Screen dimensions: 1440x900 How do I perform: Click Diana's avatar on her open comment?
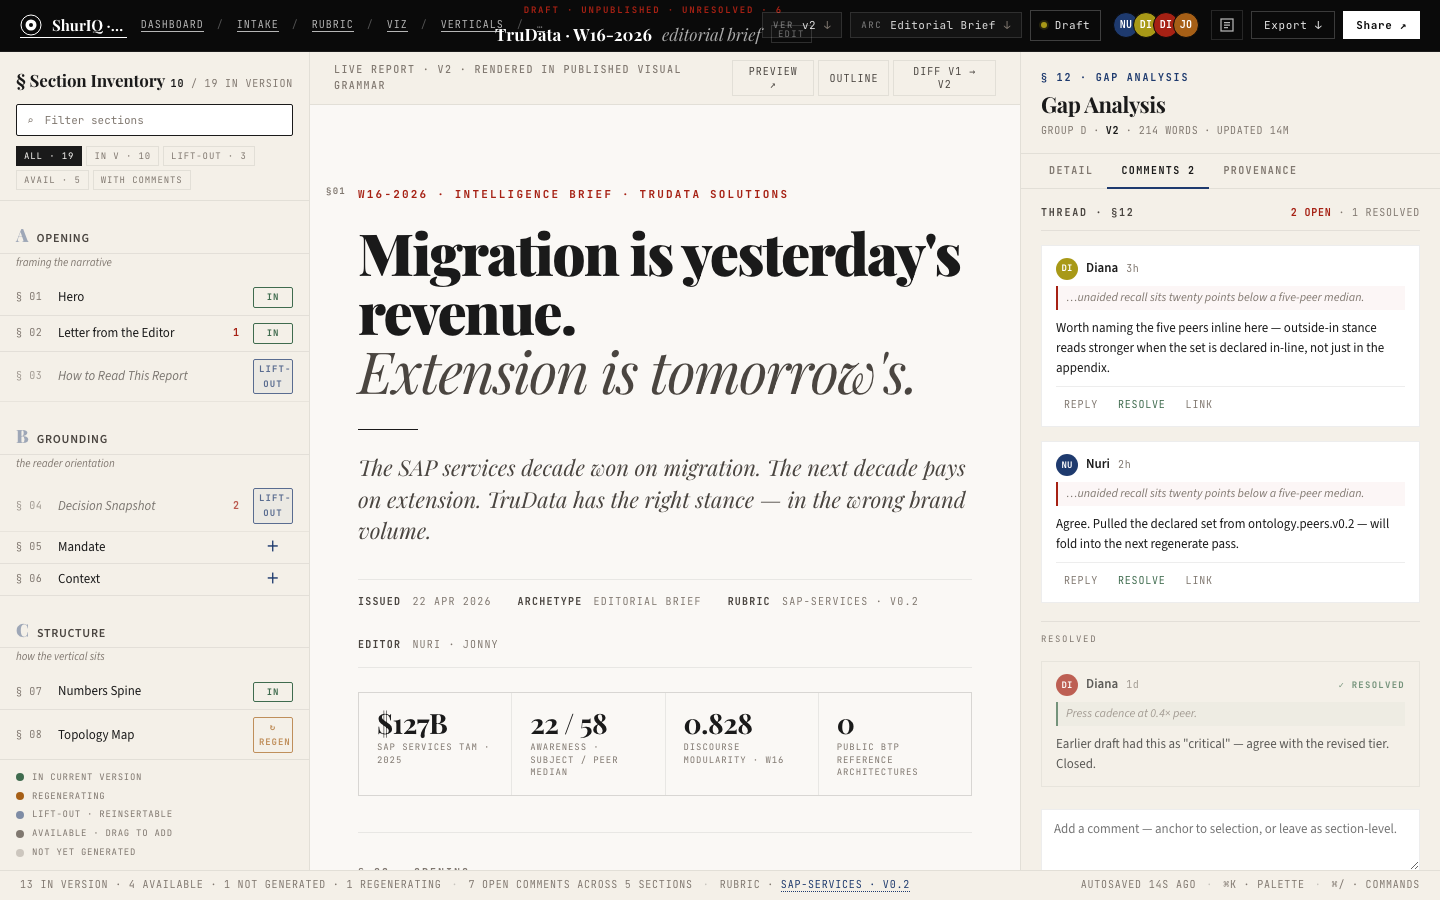point(1066,268)
